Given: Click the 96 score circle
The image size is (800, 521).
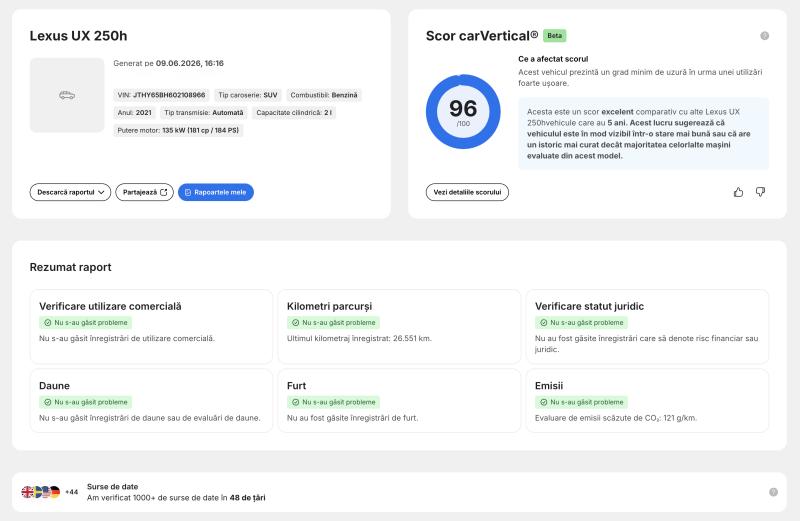Looking at the screenshot, I should tap(463, 112).
